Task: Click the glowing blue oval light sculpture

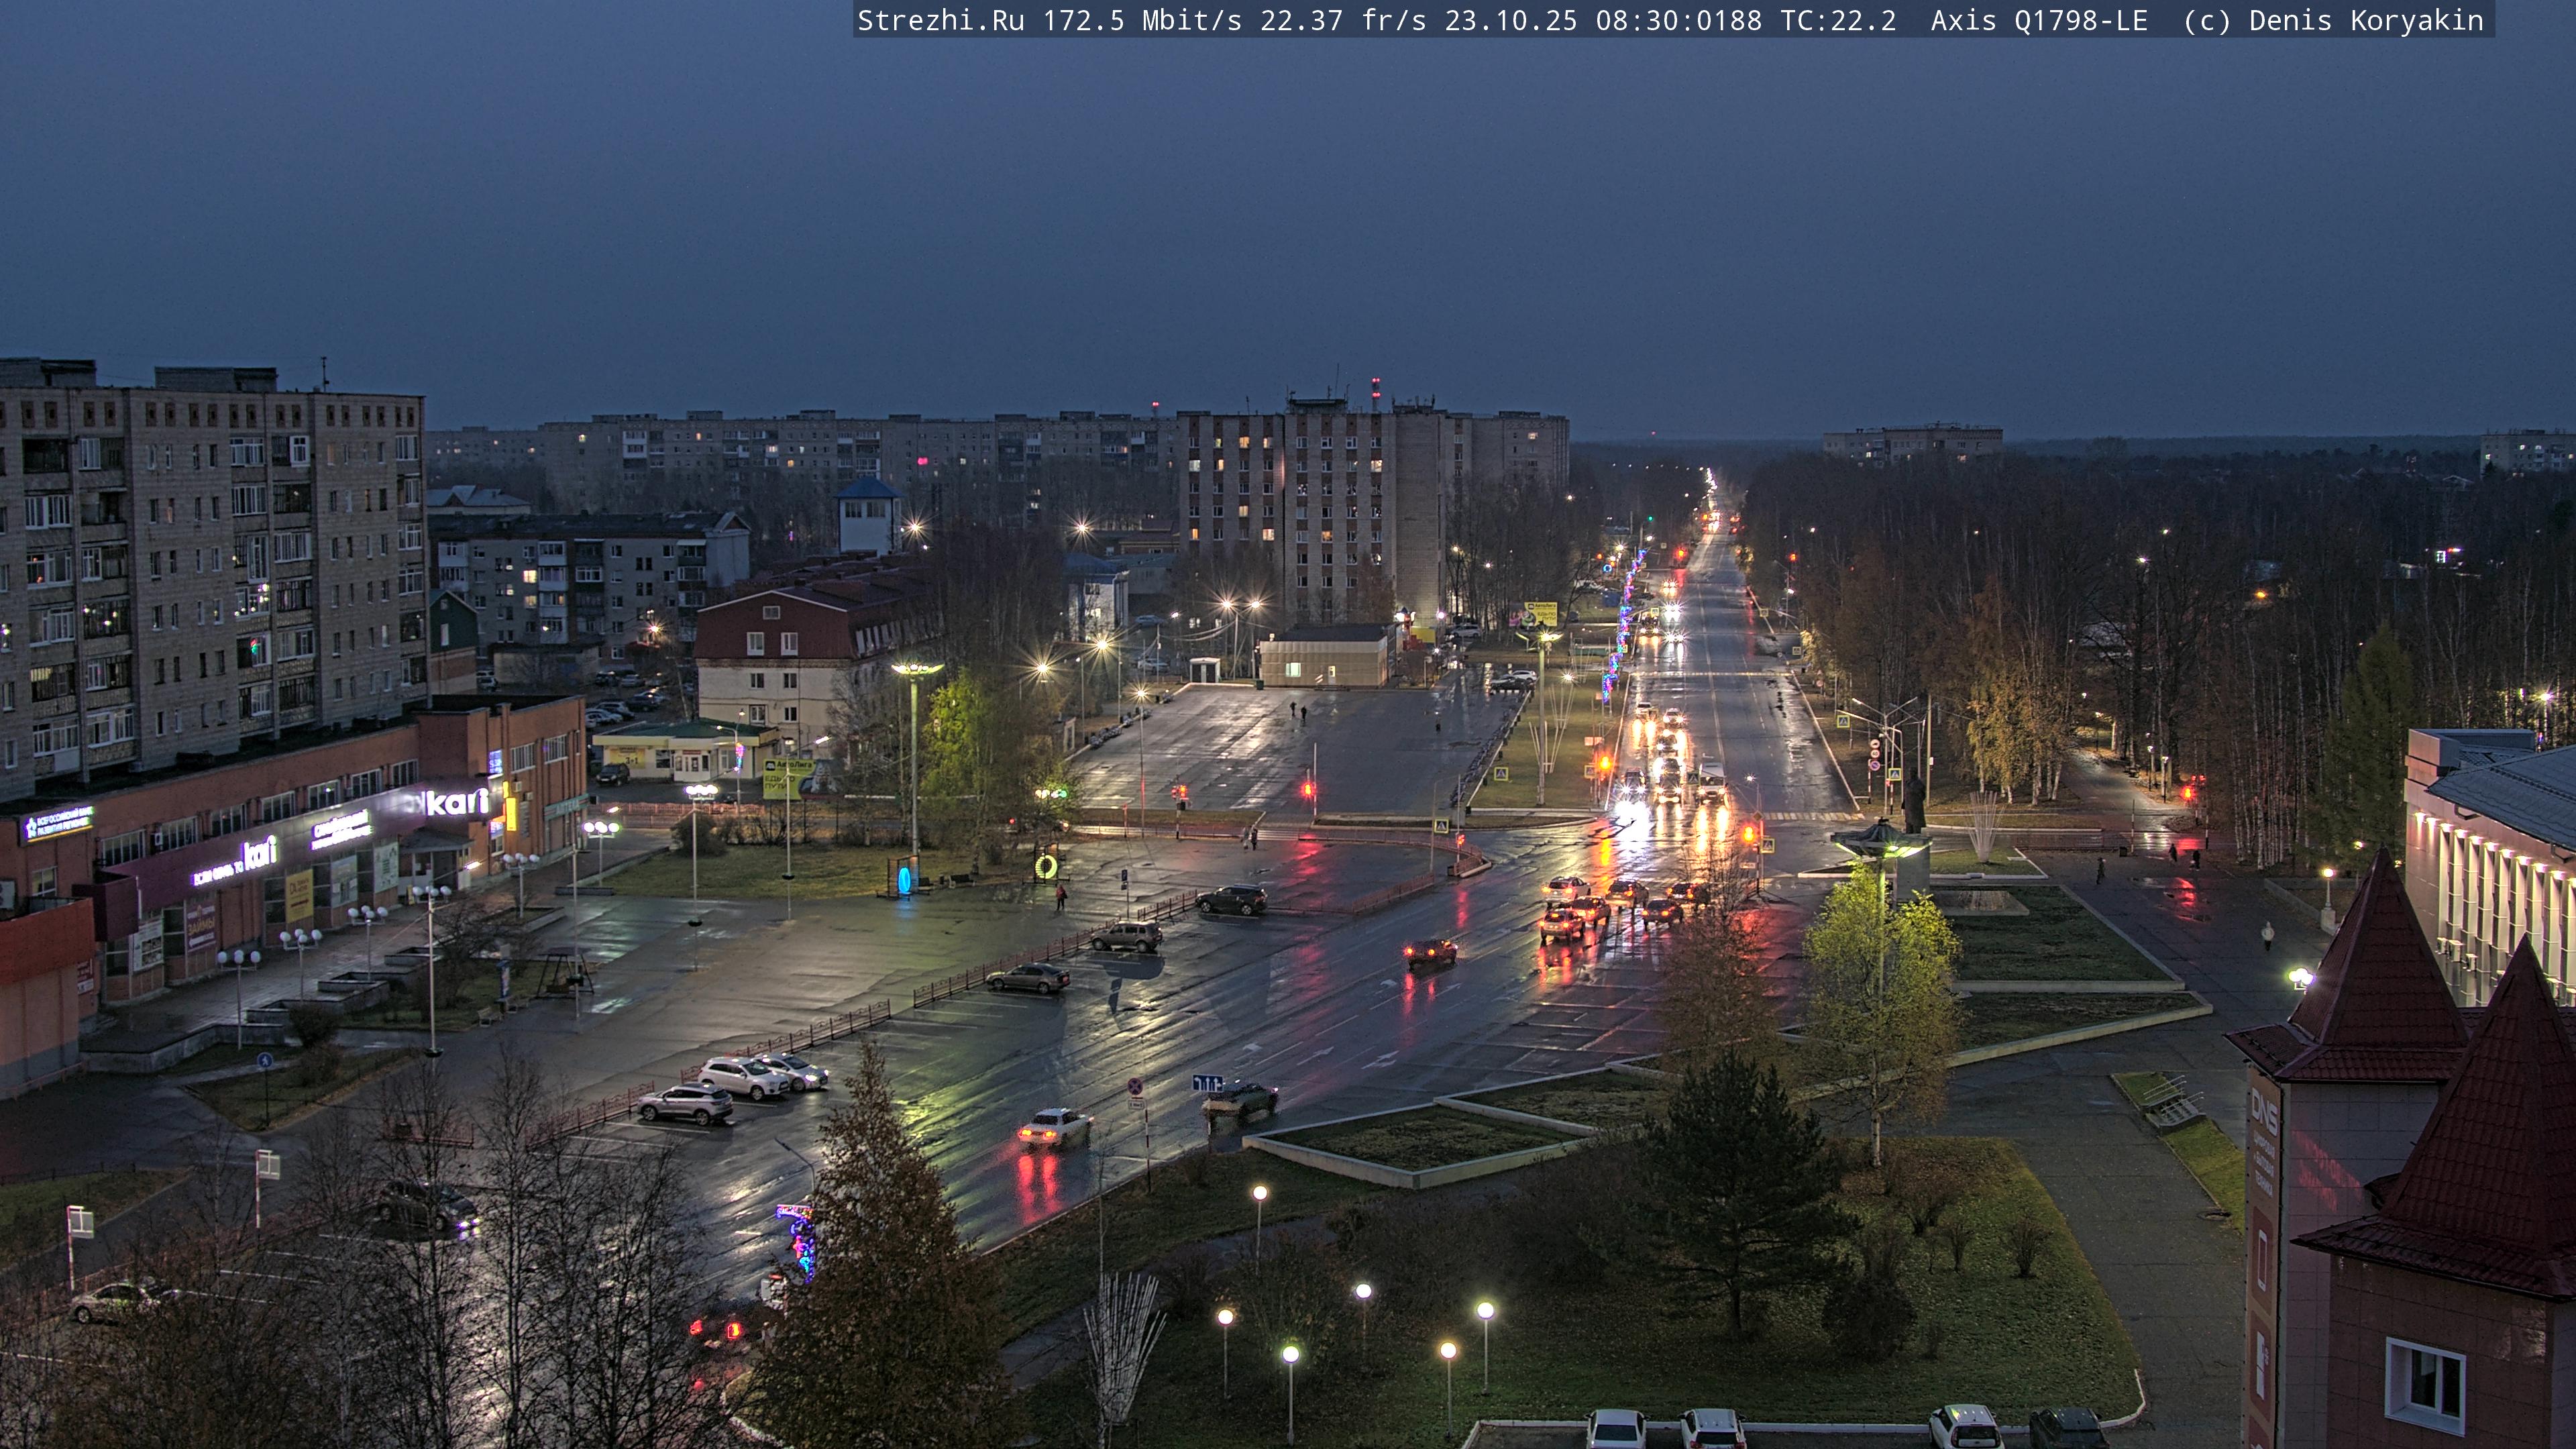Action: click(x=905, y=879)
